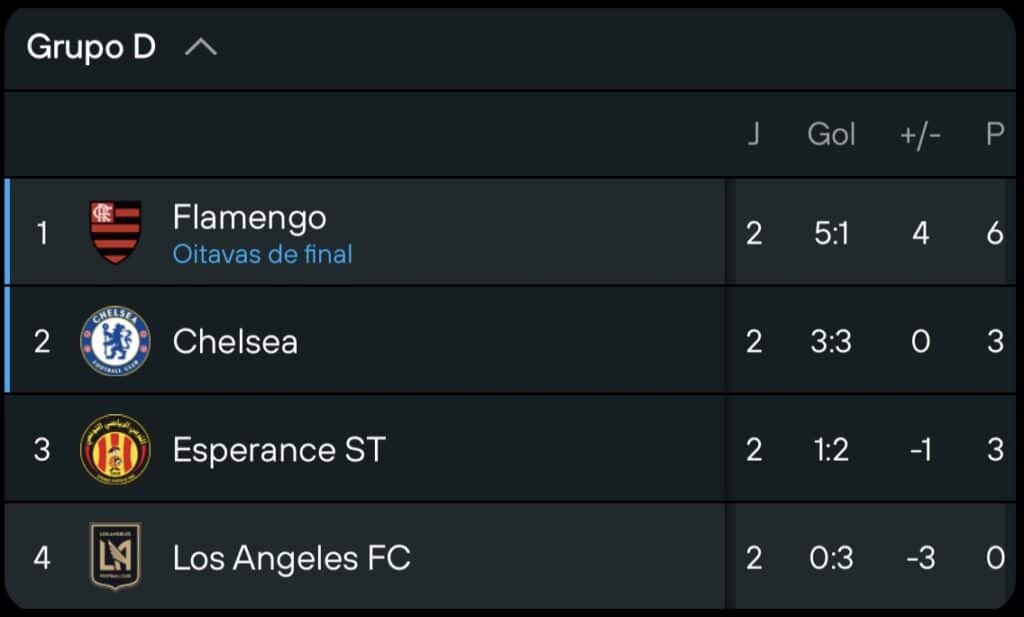Click Los Angeles FC's 0:3 goals value

pos(831,558)
